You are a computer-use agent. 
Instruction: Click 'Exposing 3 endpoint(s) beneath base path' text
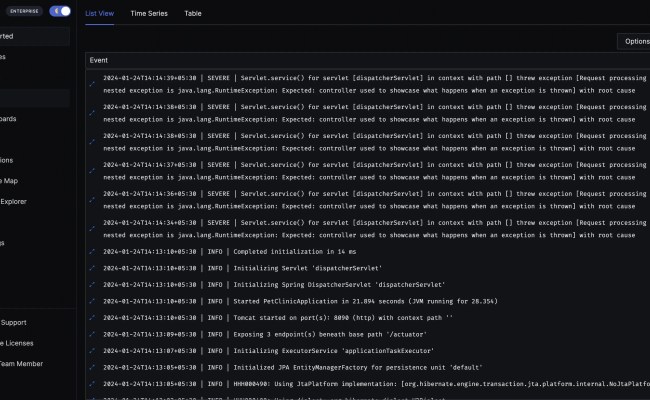(x=330, y=335)
